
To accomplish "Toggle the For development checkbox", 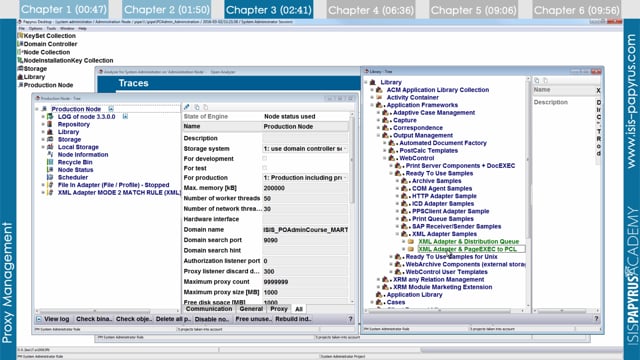I will 264,158.
